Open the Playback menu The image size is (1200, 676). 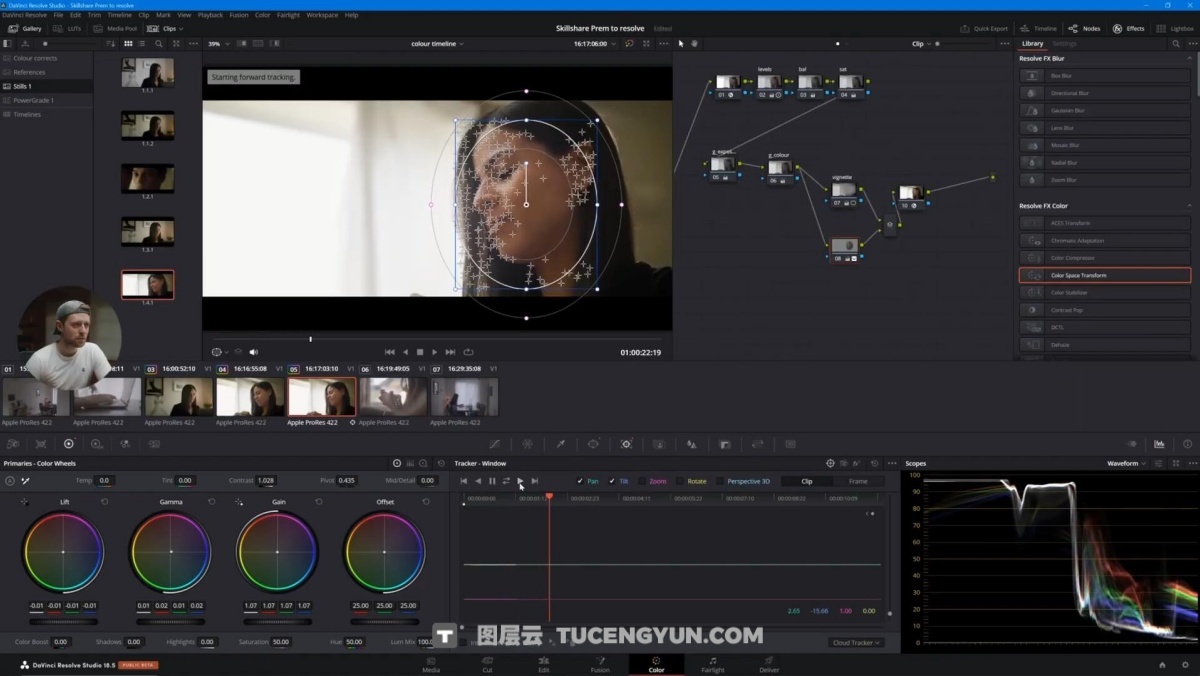coord(210,15)
